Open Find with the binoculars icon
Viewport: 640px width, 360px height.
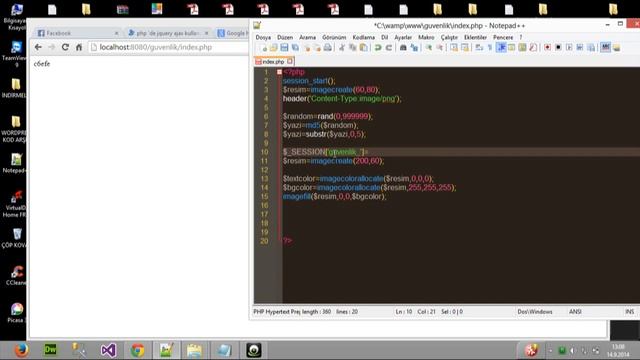(403, 48)
